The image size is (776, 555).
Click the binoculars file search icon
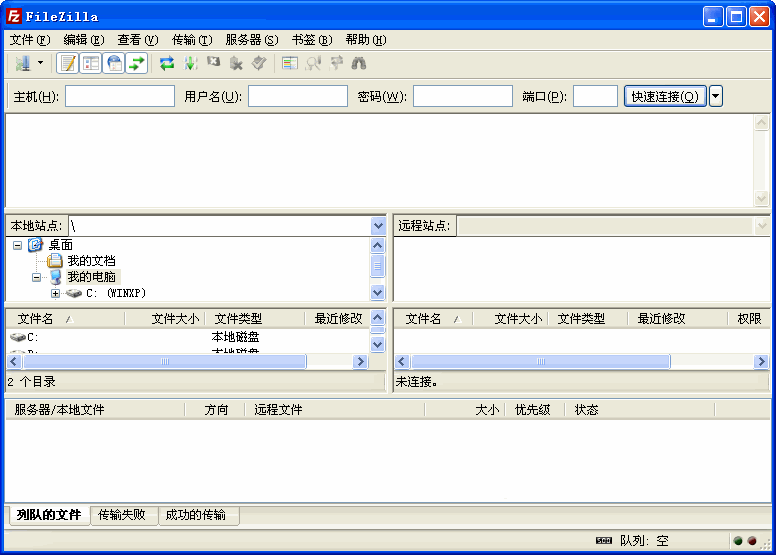[359, 63]
